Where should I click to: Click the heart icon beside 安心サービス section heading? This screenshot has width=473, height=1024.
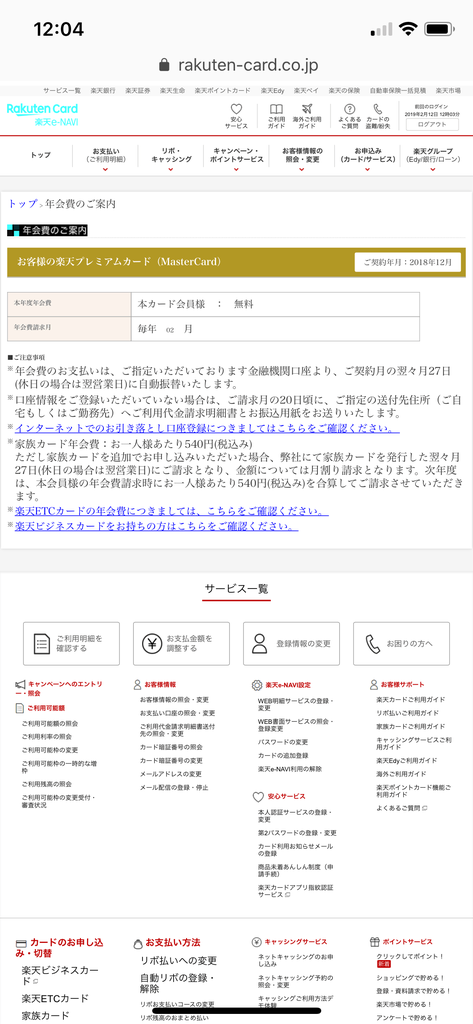coord(258,797)
